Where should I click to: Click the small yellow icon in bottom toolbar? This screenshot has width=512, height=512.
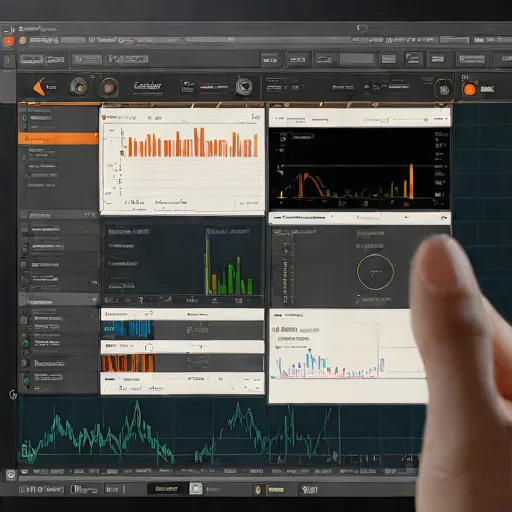(257, 490)
